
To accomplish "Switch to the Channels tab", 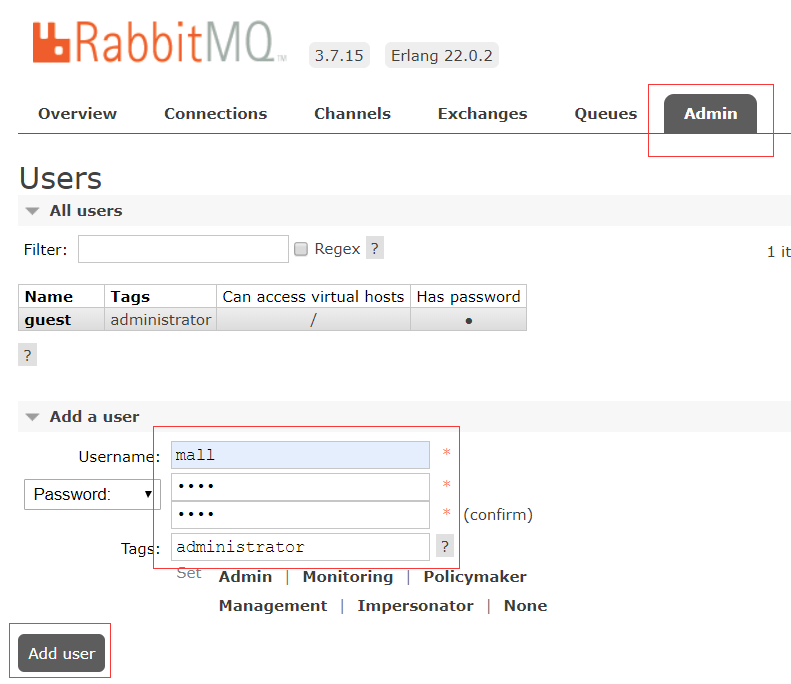I will (352, 113).
